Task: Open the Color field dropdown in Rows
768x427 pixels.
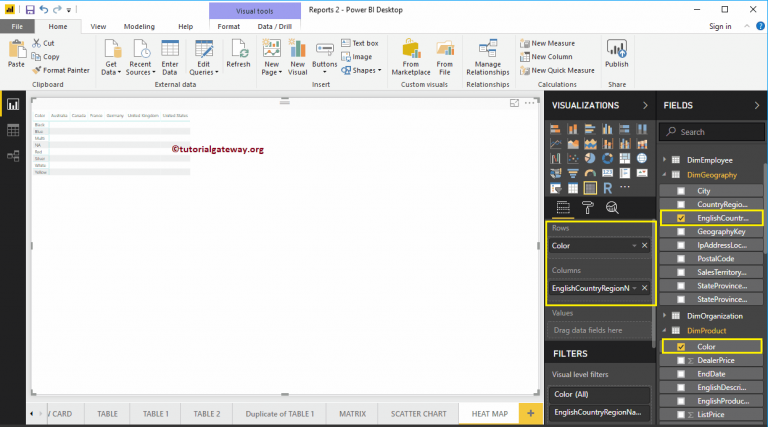Action: point(634,245)
